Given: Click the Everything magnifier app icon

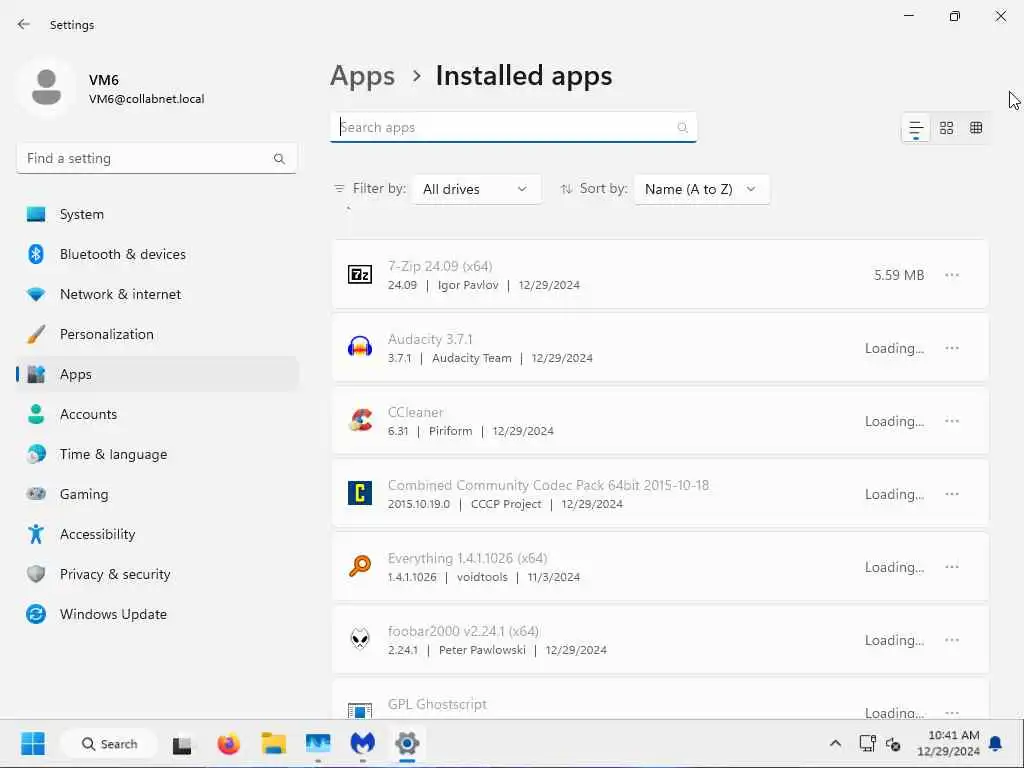Looking at the screenshot, I should pyautogui.click(x=360, y=566).
